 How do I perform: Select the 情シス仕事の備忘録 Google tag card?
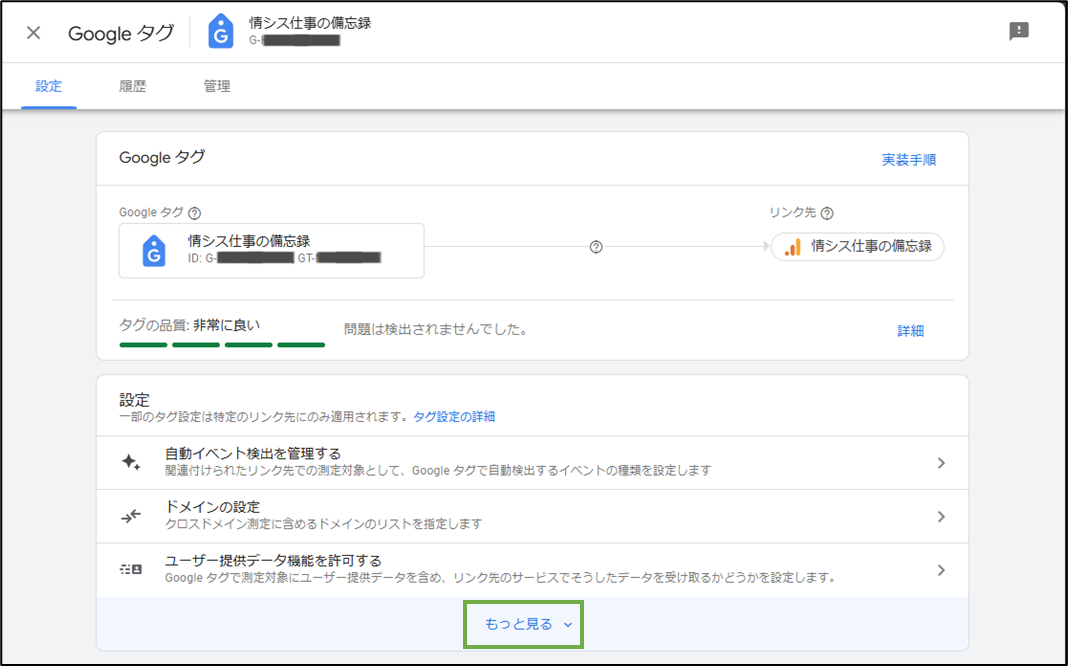click(x=271, y=251)
